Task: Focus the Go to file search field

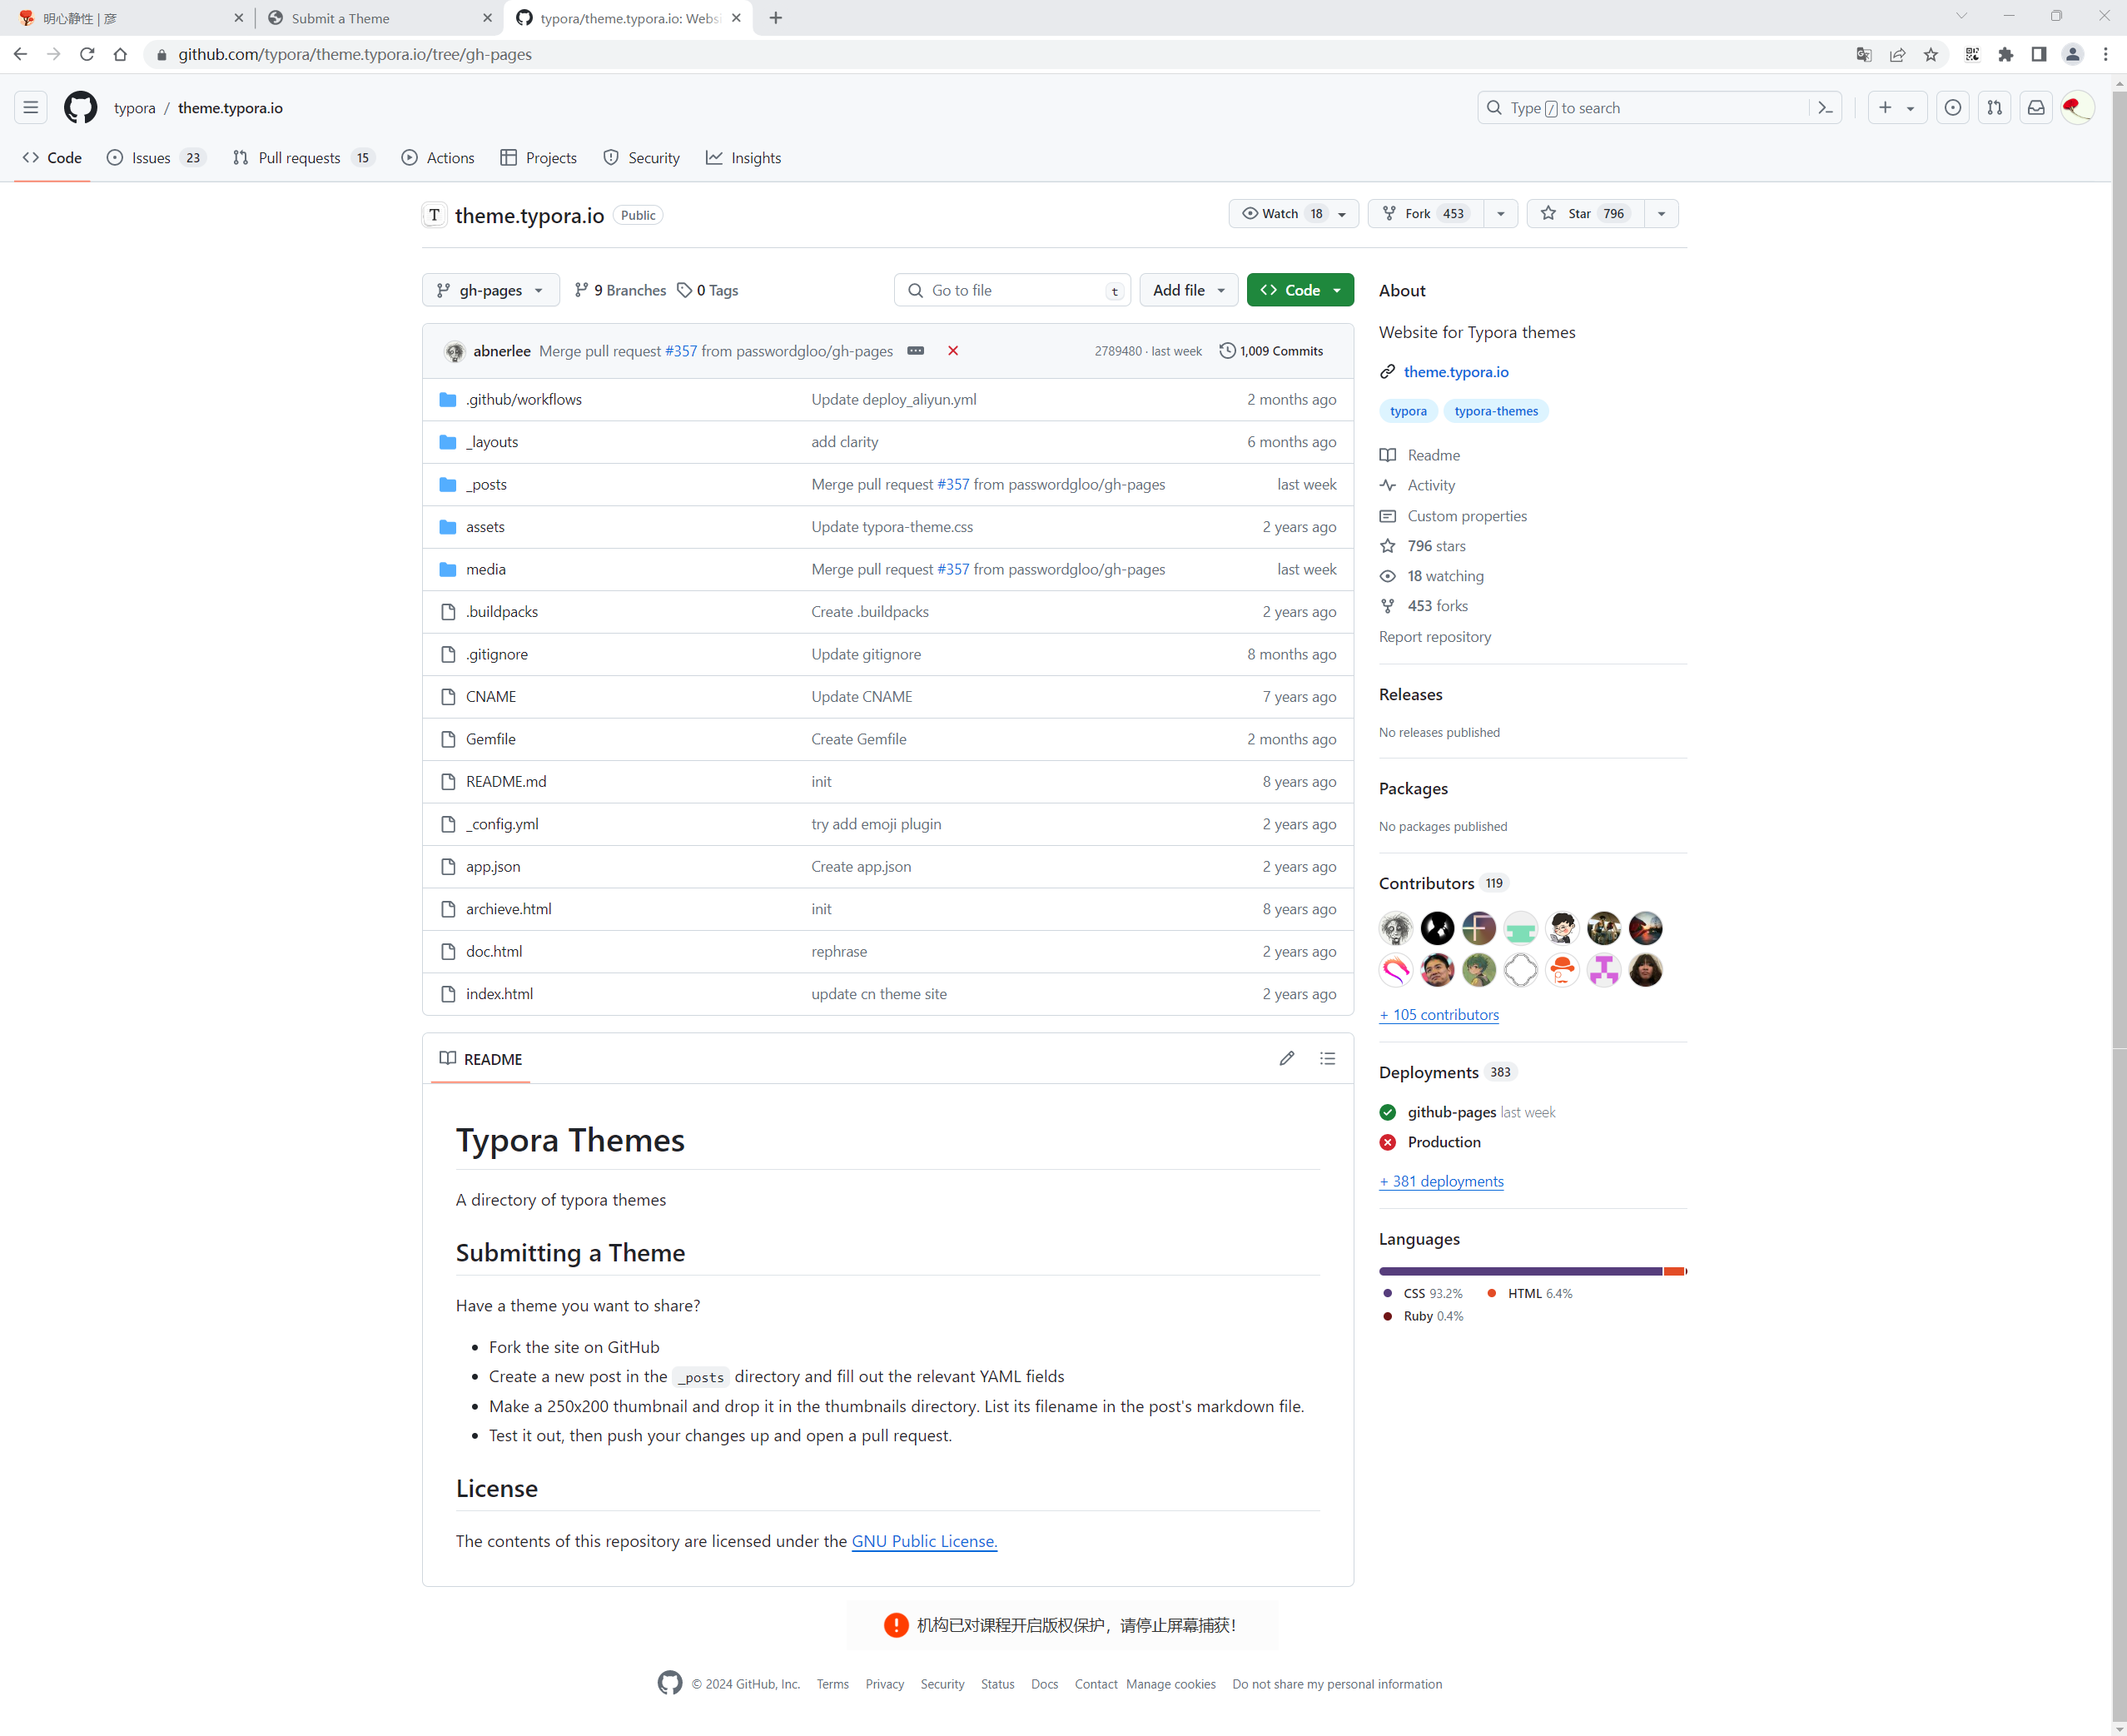Action: coord(1012,290)
